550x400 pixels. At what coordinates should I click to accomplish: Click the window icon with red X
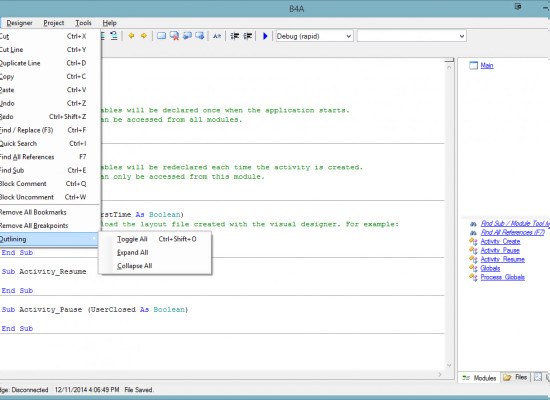(174, 36)
